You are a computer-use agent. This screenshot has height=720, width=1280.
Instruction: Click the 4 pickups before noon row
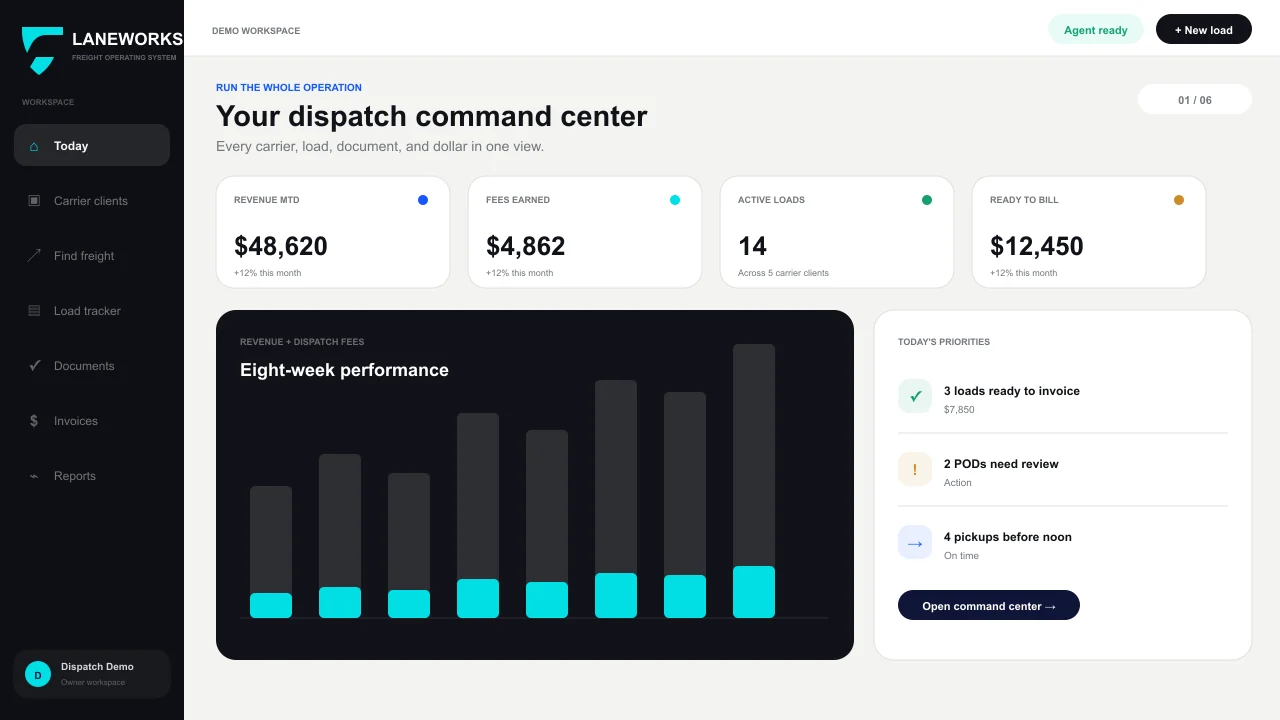pos(1063,542)
